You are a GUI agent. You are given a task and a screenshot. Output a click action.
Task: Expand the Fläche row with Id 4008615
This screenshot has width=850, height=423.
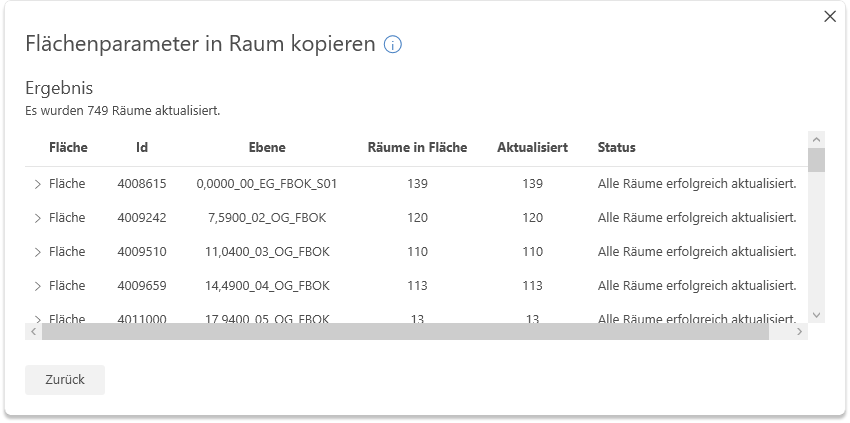pos(37,184)
